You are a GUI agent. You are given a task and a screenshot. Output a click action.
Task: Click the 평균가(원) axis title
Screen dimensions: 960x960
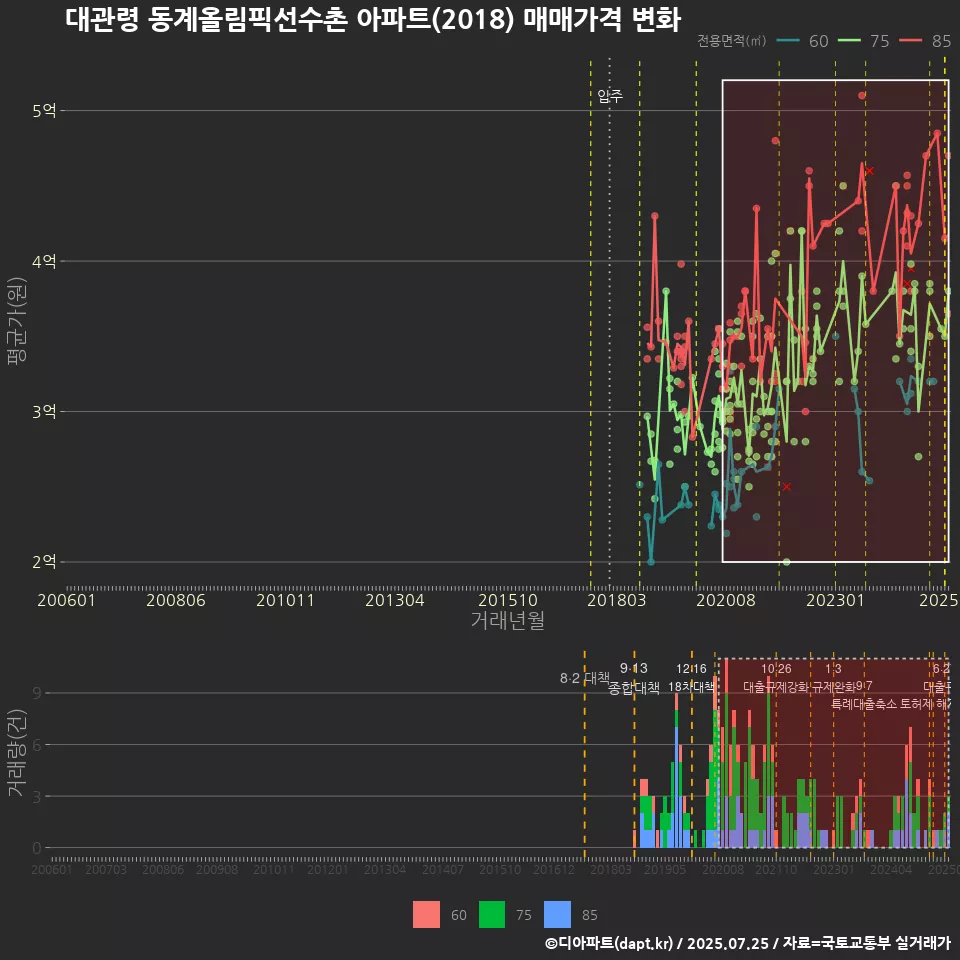click(x=17, y=321)
